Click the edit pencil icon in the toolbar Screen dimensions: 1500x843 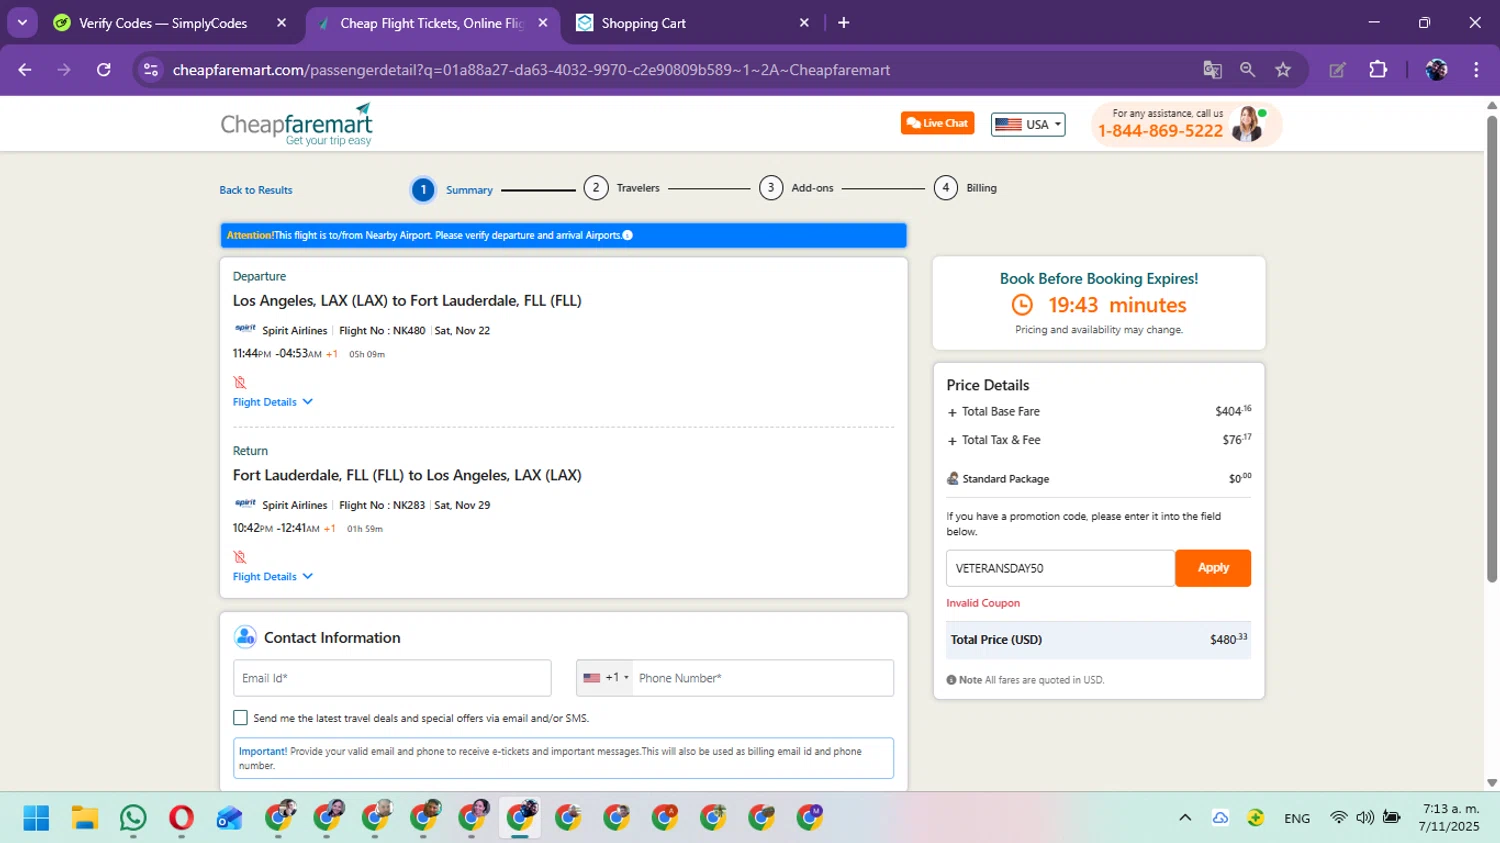pyautogui.click(x=1337, y=70)
